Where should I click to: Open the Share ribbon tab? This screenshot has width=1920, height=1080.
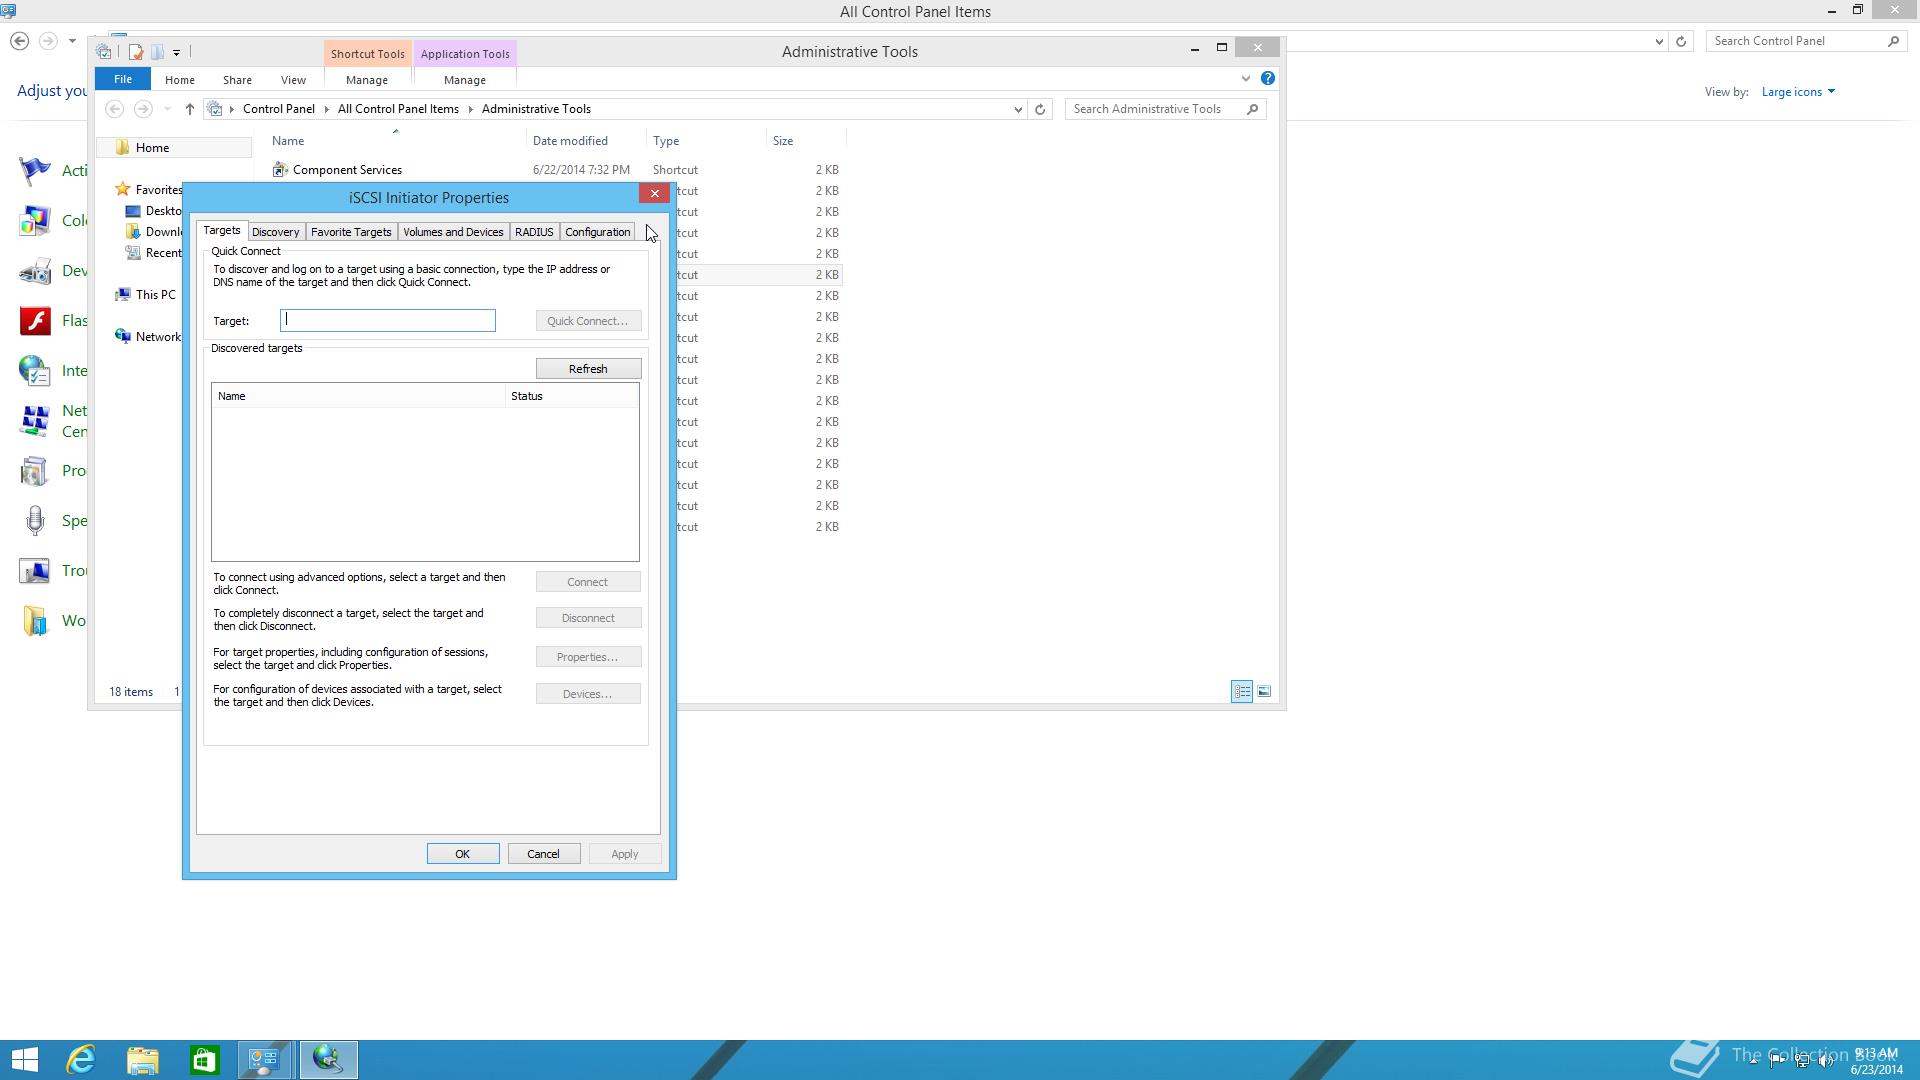tap(237, 80)
